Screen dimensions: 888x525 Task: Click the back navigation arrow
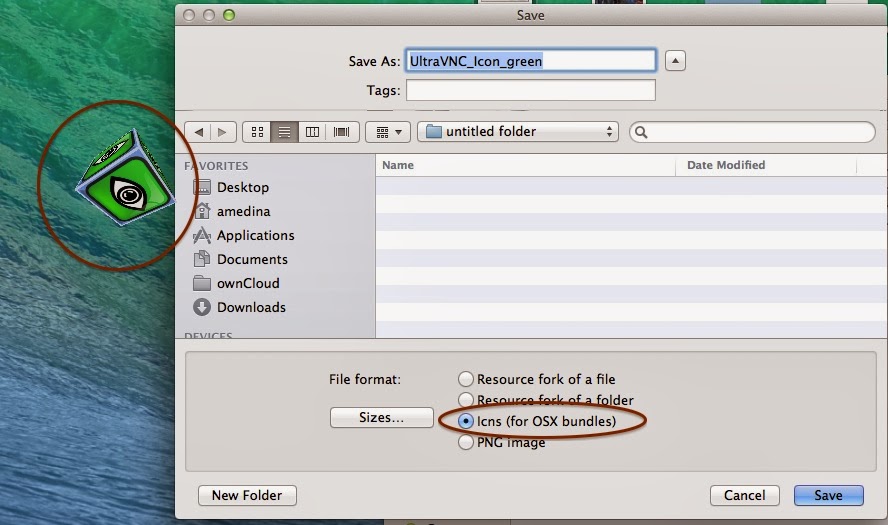click(198, 132)
